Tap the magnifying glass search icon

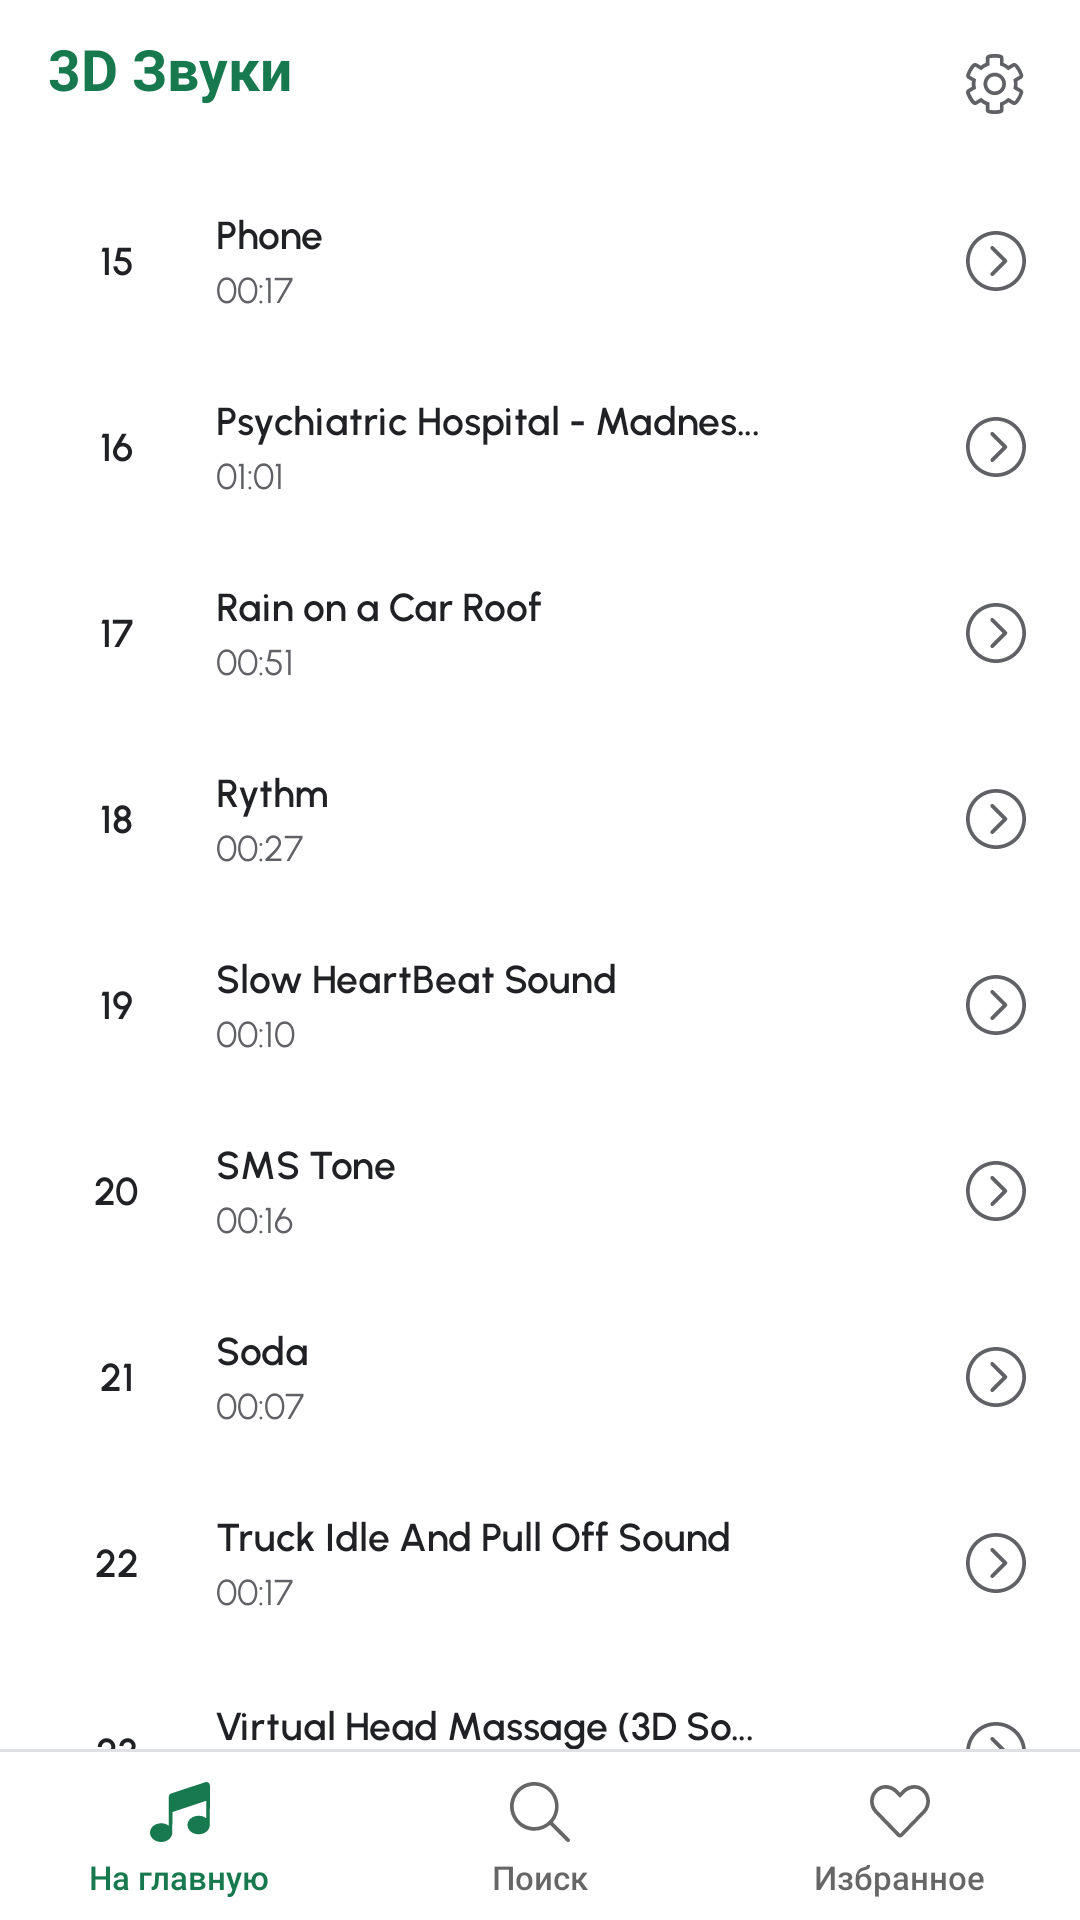(539, 1811)
